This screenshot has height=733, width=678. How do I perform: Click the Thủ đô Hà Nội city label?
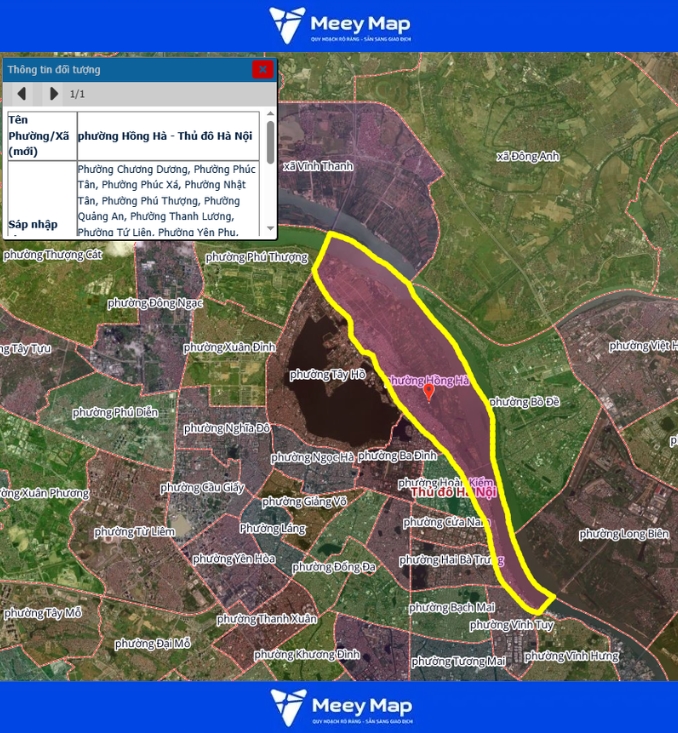pos(453,493)
